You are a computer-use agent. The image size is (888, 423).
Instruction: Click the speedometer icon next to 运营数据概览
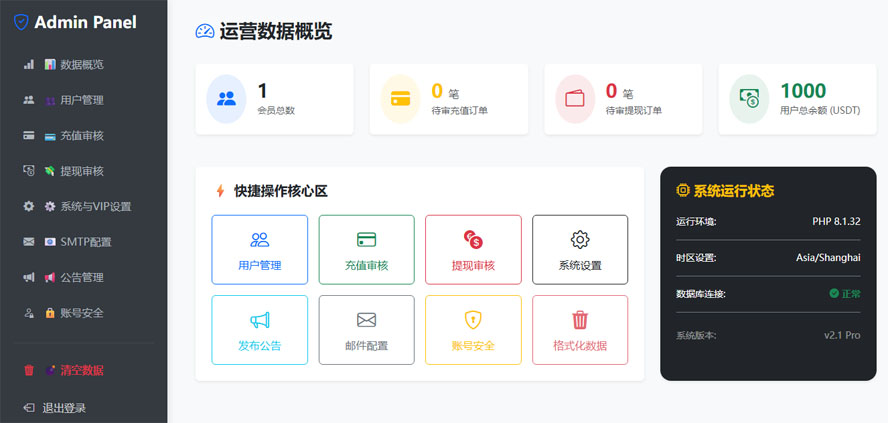click(x=204, y=31)
